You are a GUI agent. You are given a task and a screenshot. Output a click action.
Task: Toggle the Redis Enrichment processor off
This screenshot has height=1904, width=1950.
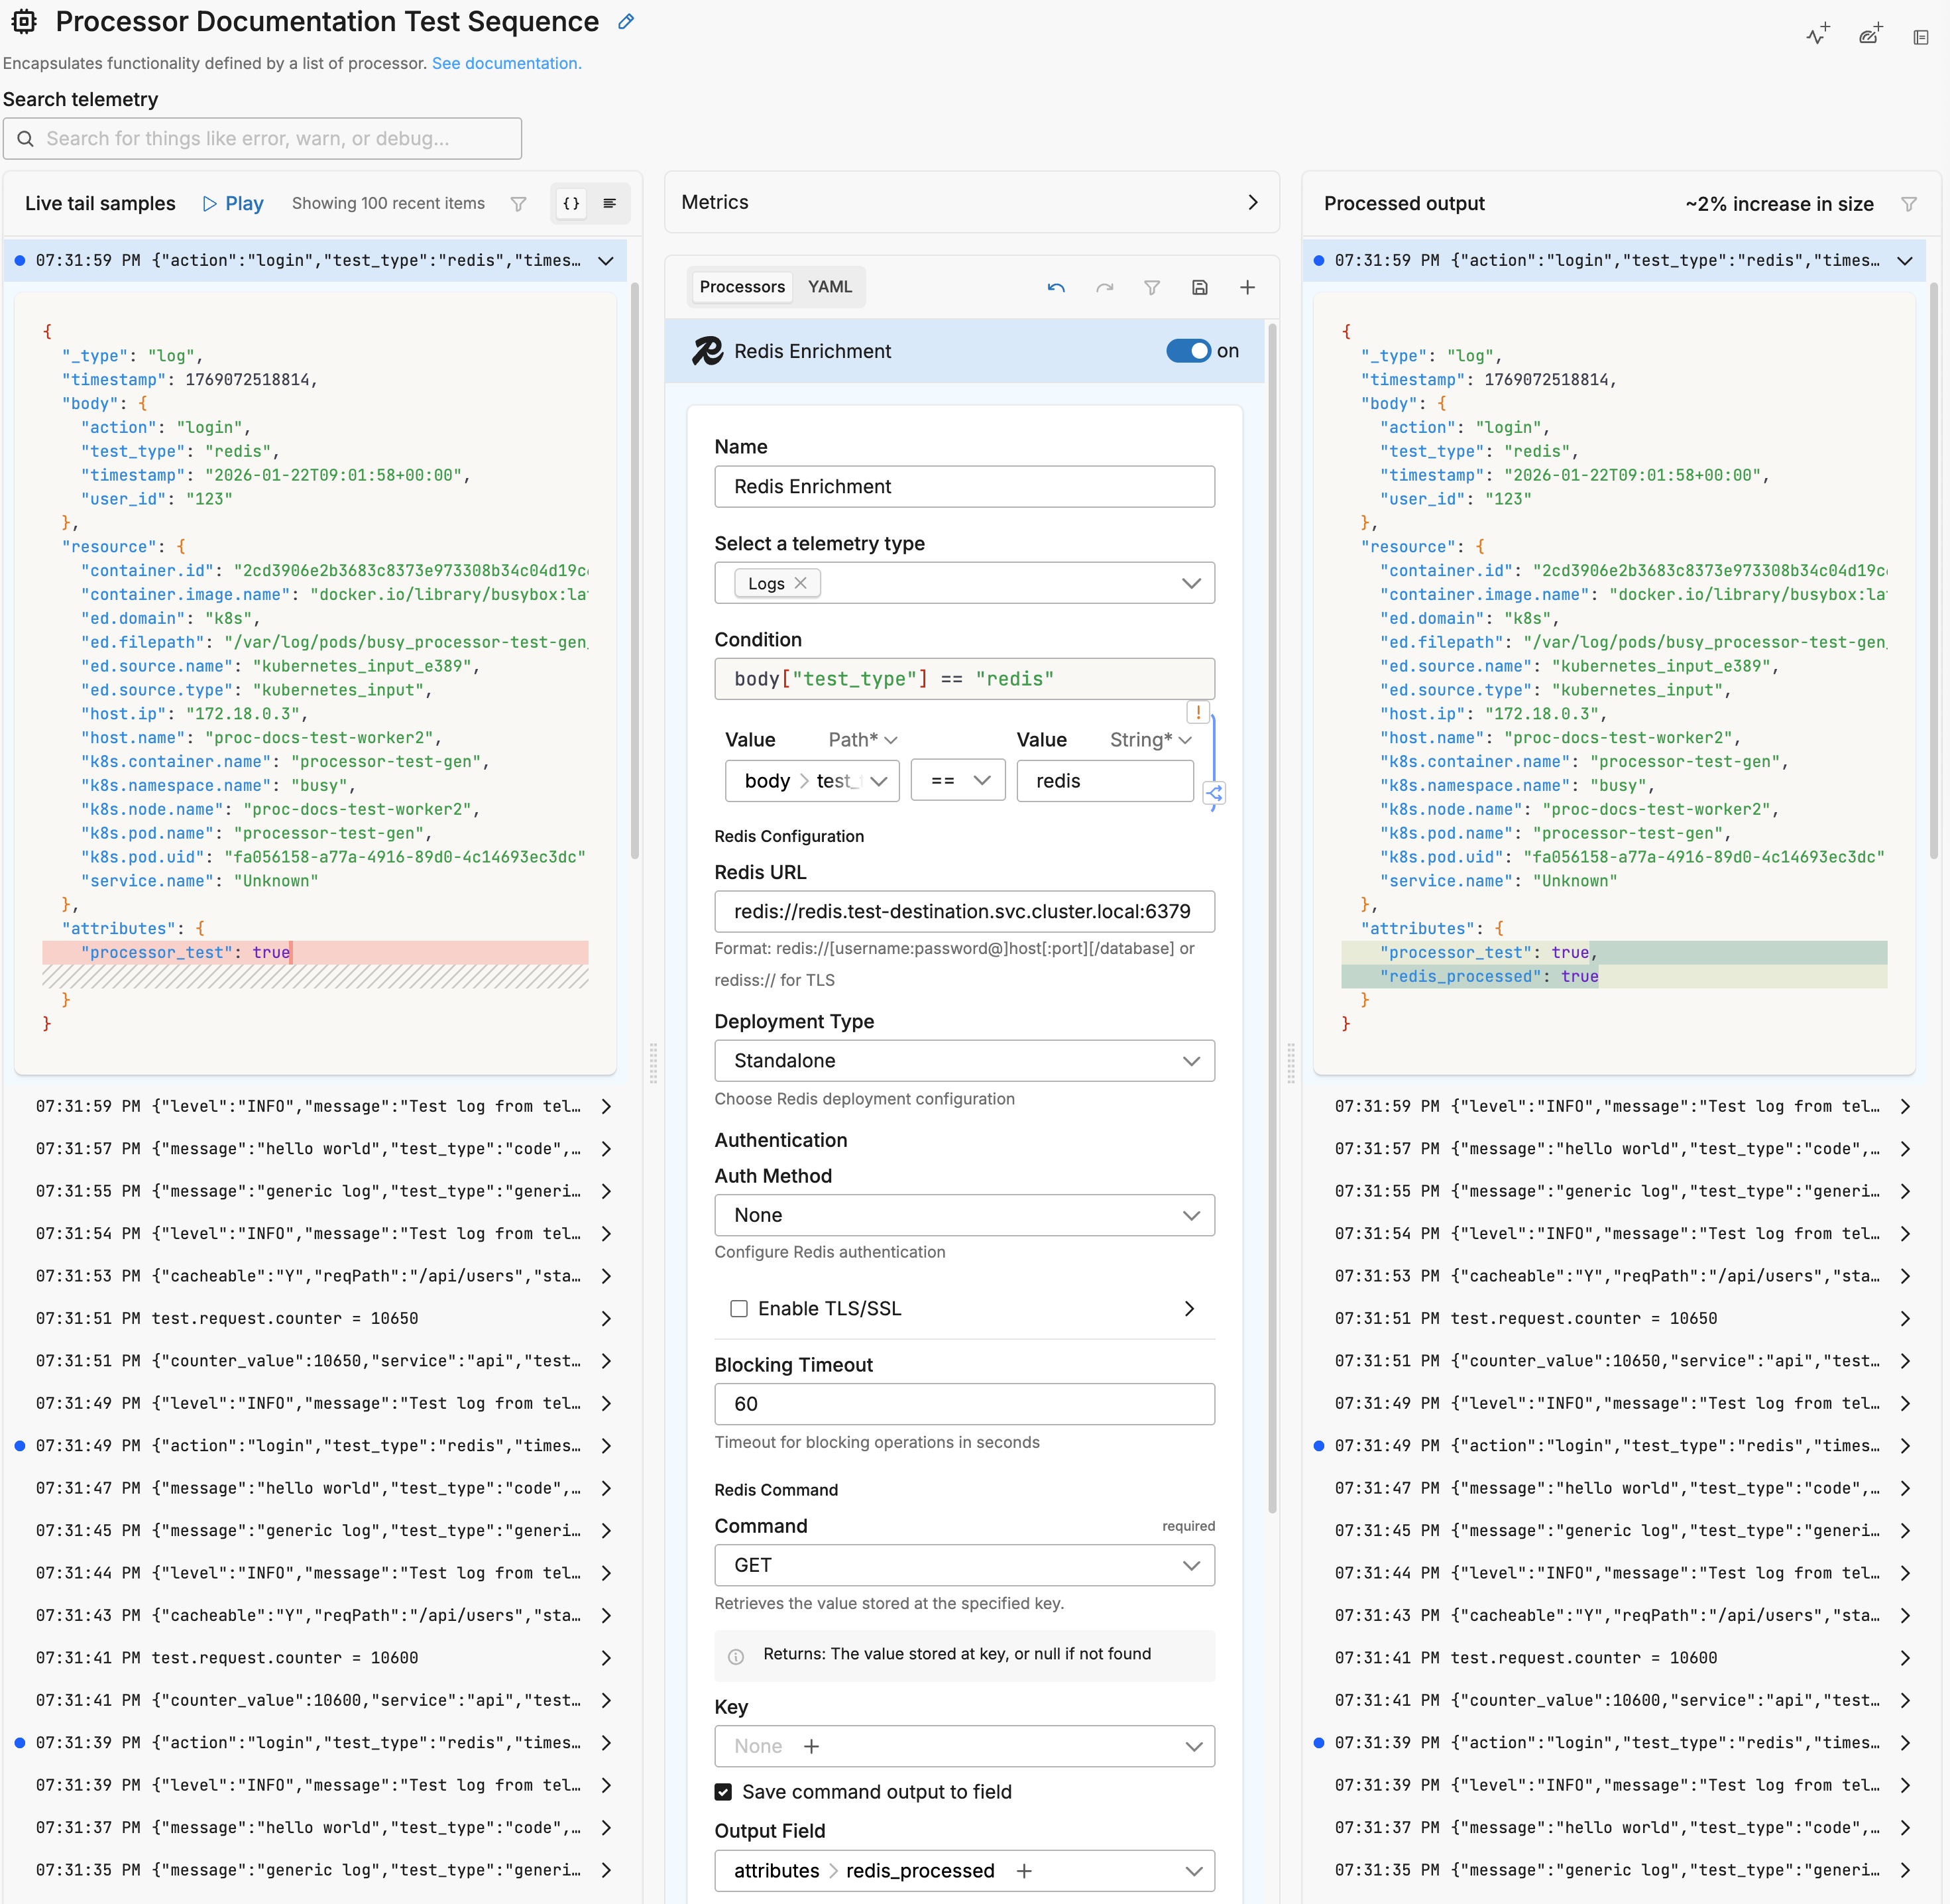point(1188,351)
